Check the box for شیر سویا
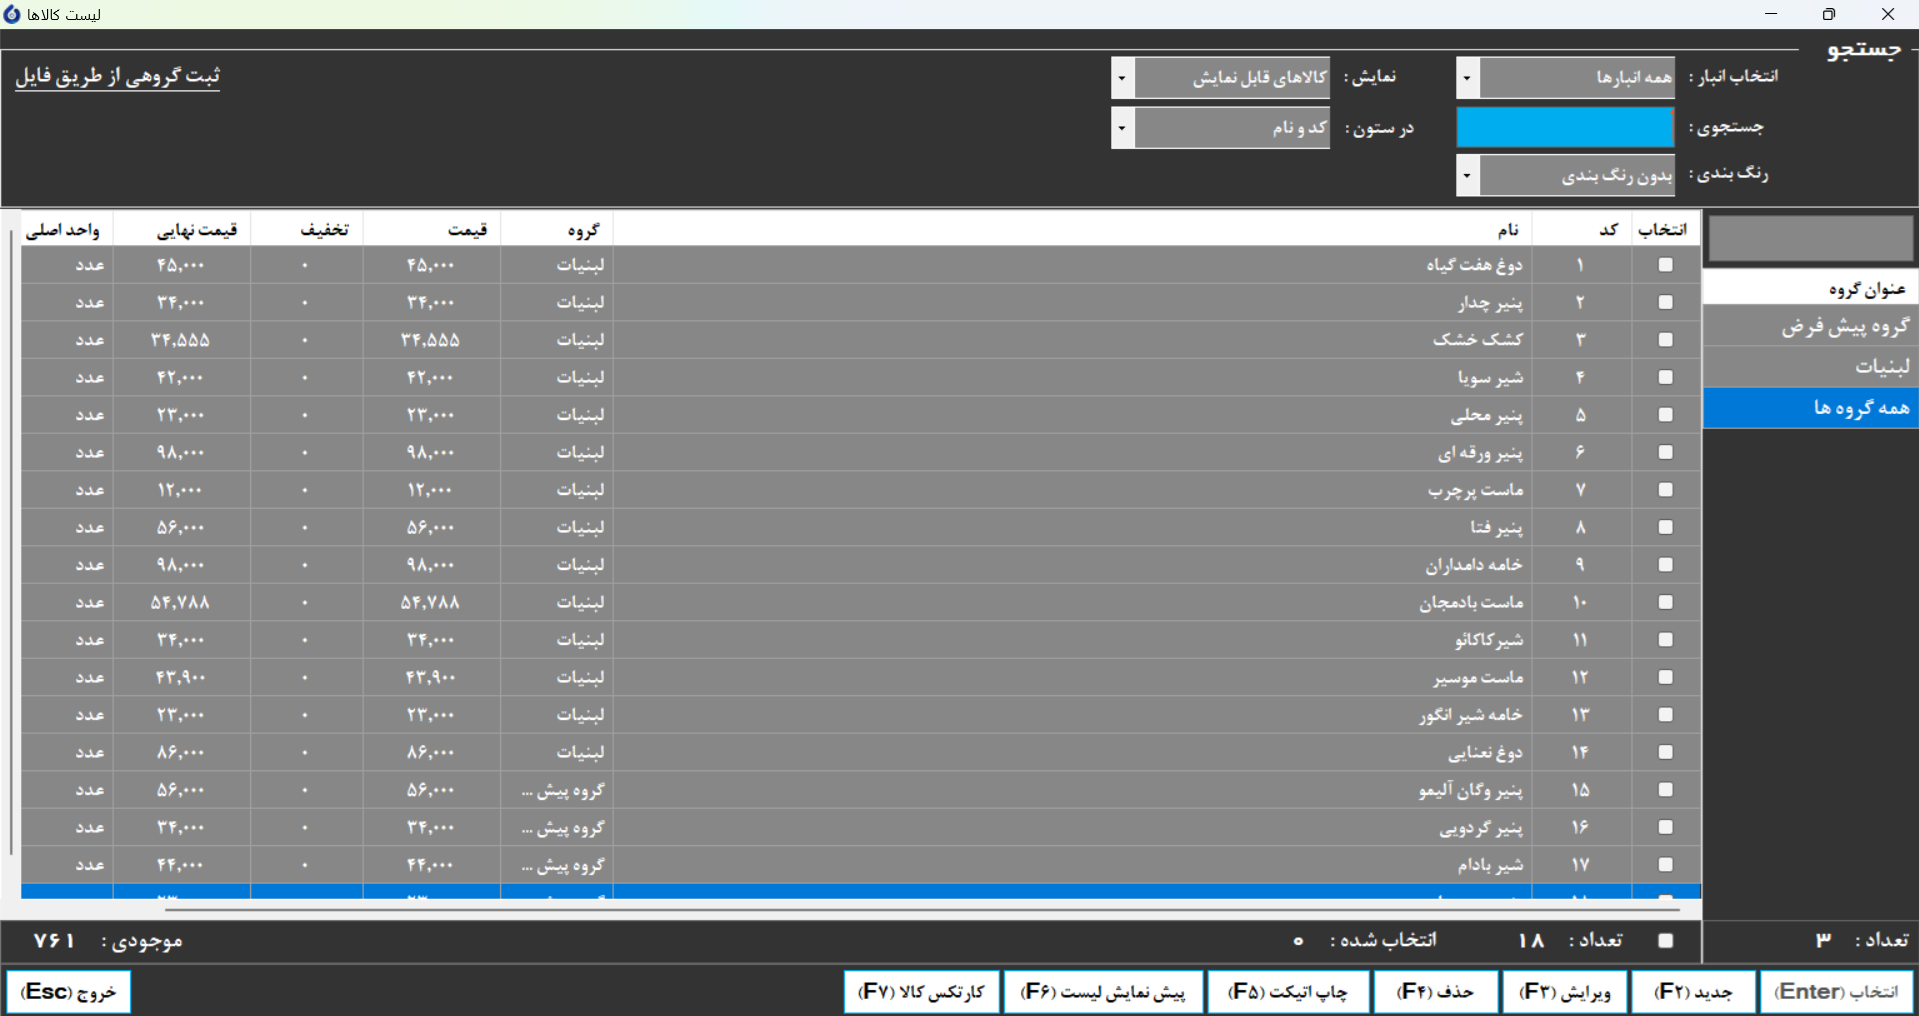The width and height of the screenshot is (1919, 1016). click(1665, 377)
